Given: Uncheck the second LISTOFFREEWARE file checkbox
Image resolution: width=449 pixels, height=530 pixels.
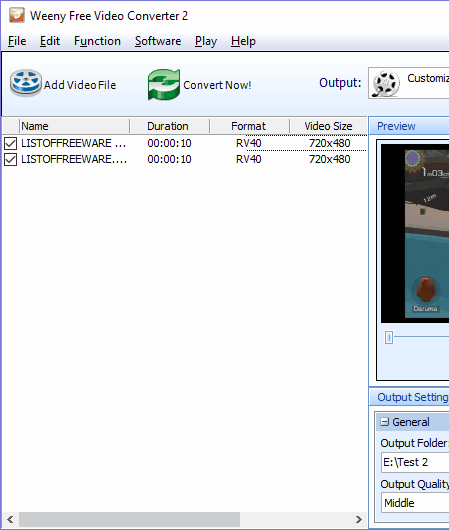Looking at the screenshot, I should tap(10, 159).
